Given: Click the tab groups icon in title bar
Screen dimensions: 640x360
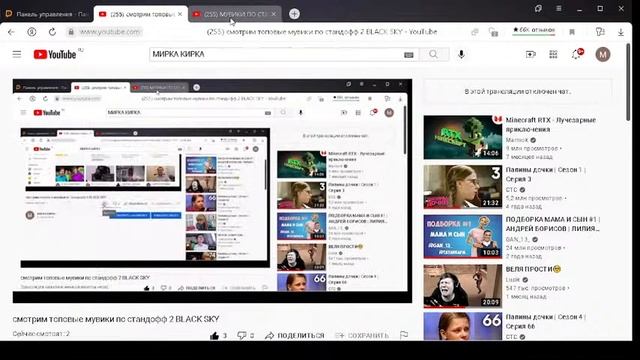Looking at the screenshot, I should (538, 8).
